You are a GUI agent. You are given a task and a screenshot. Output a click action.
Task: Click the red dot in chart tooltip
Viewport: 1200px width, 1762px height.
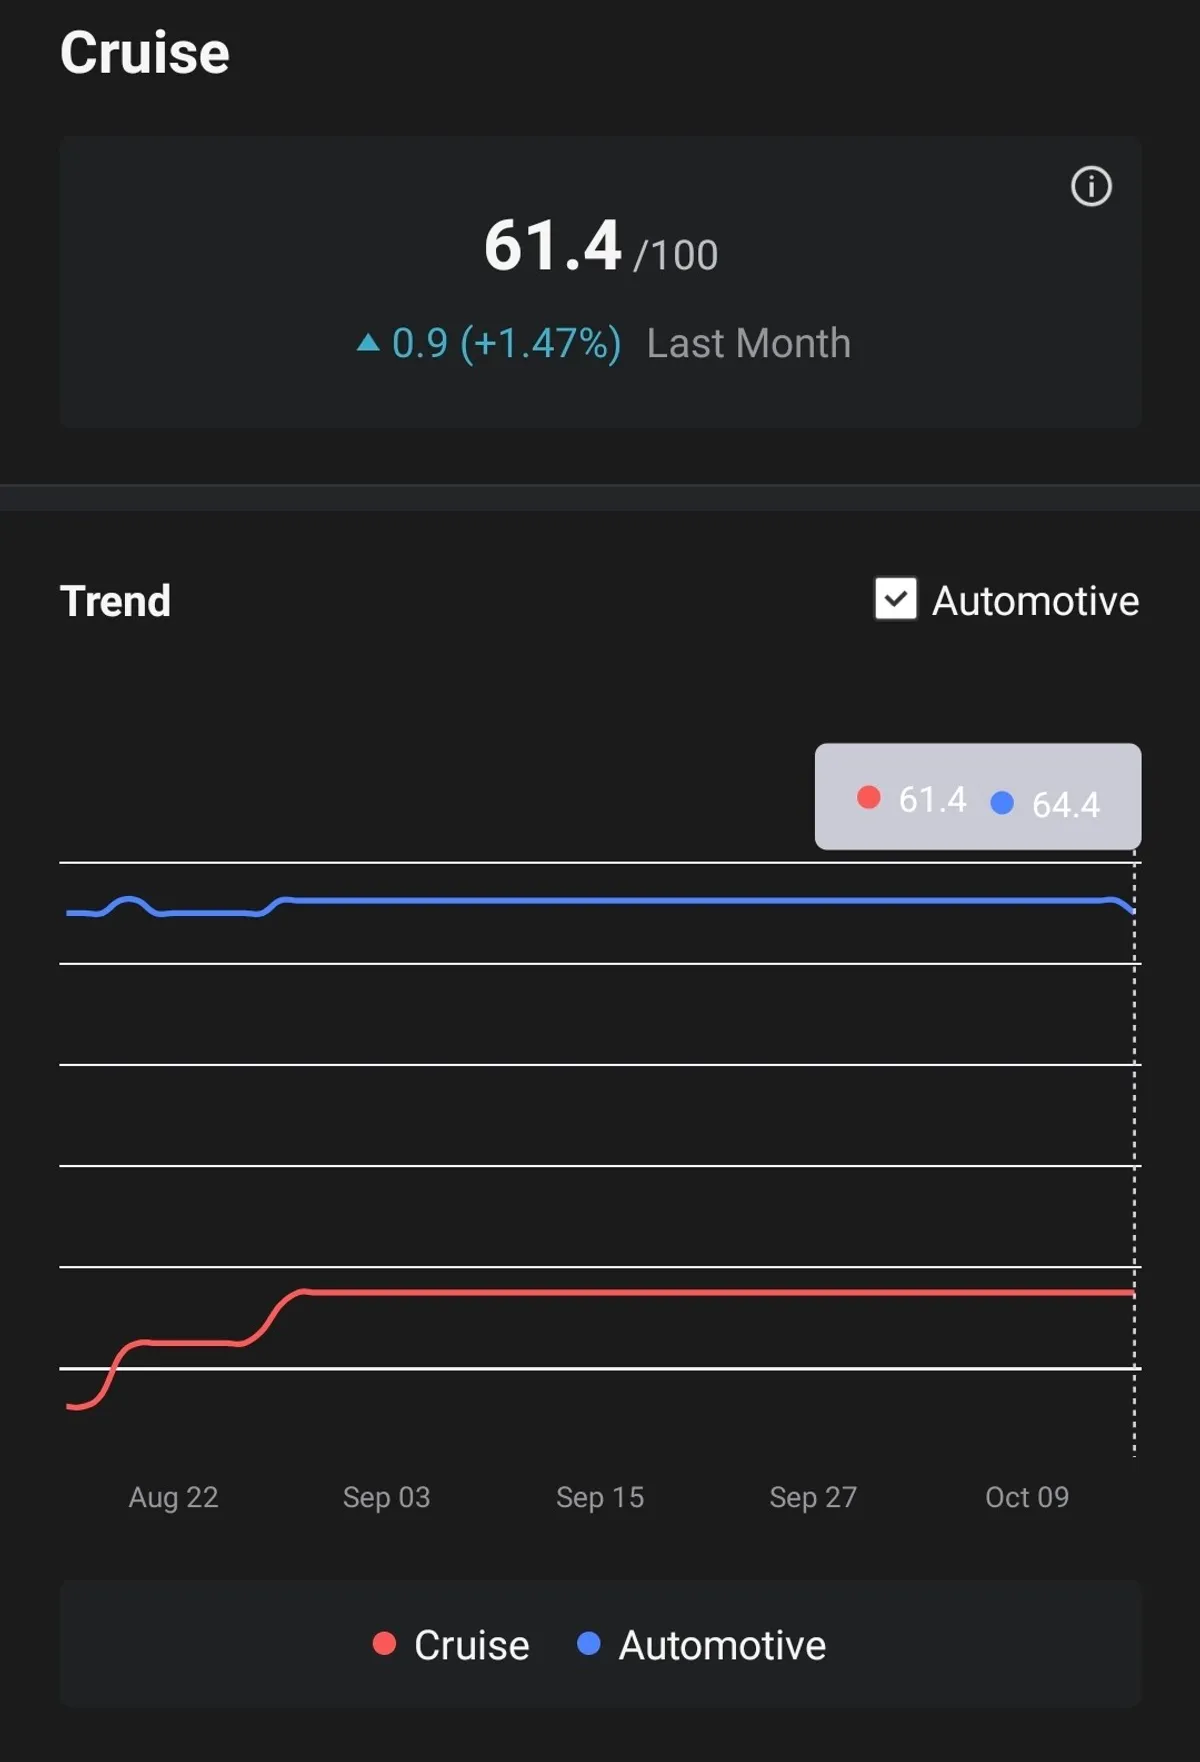[x=869, y=798]
